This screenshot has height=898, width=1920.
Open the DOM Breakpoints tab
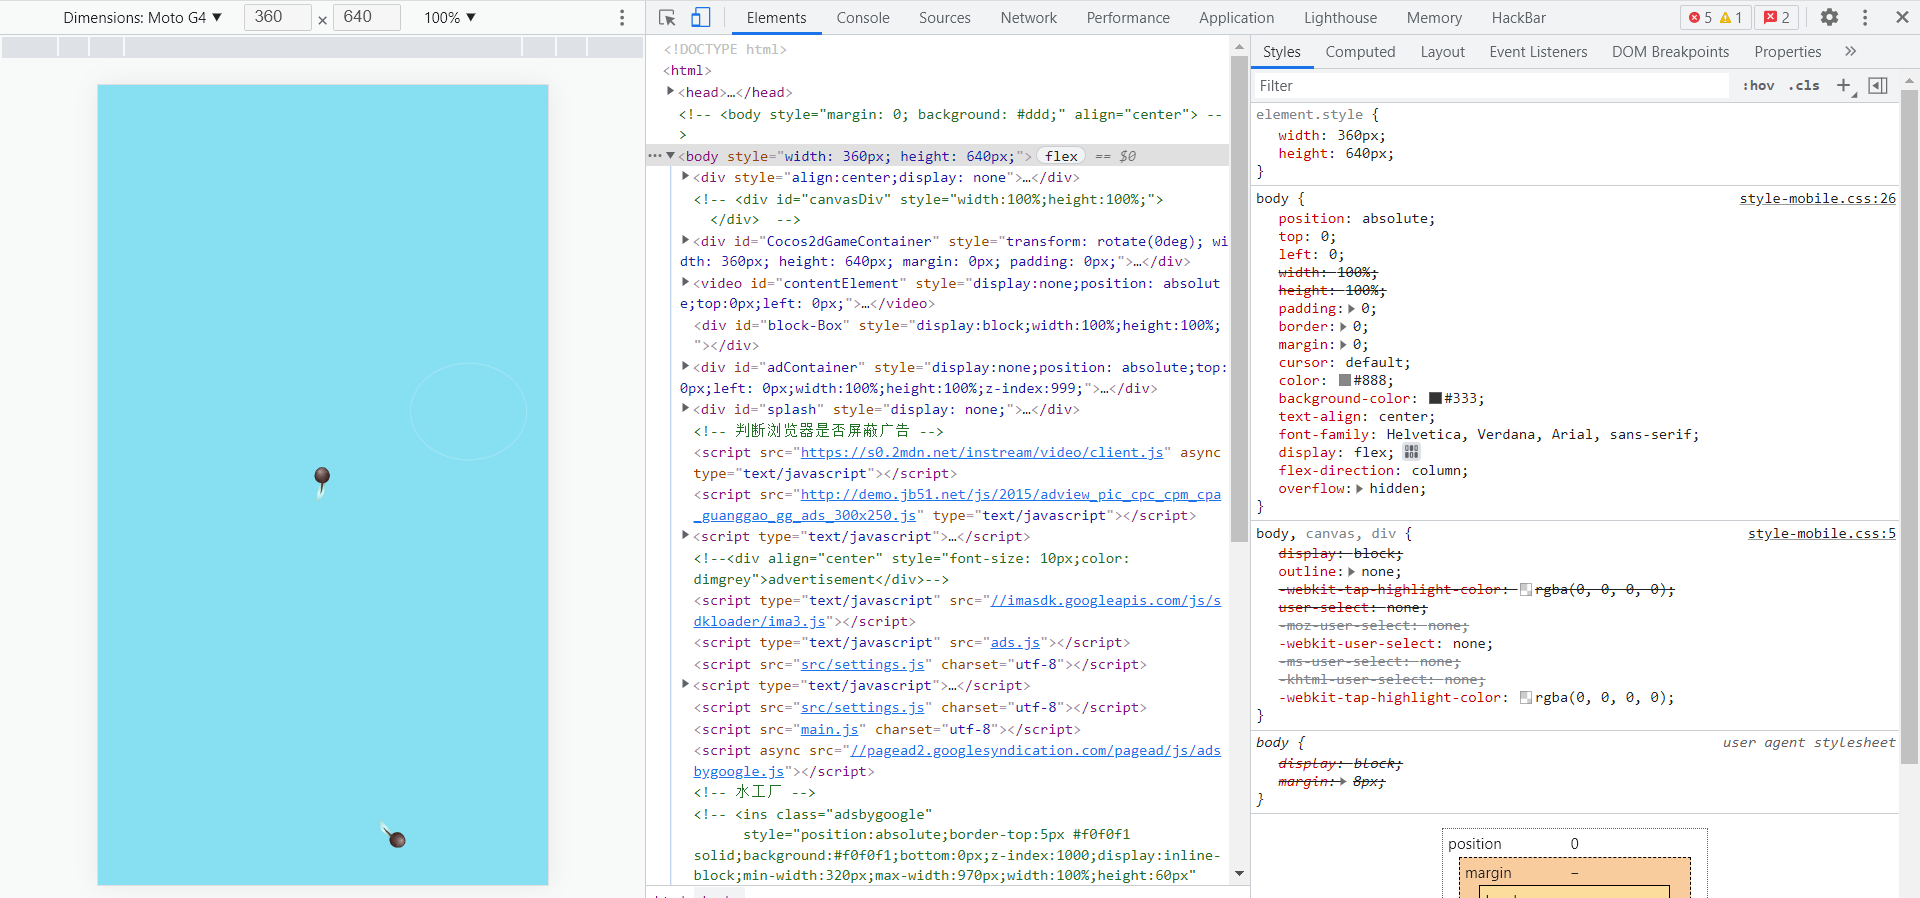click(1670, 52)
